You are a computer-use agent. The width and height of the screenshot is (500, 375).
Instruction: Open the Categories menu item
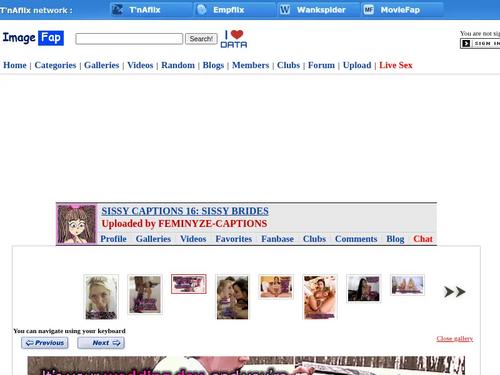[x=55, y=65]
